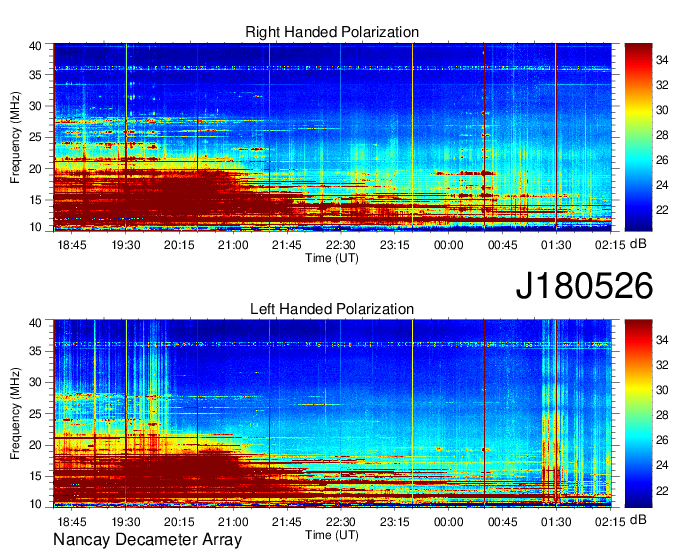Click the 34 value on upper color bar
Viewport: 680px width, 552px height.
662,60
